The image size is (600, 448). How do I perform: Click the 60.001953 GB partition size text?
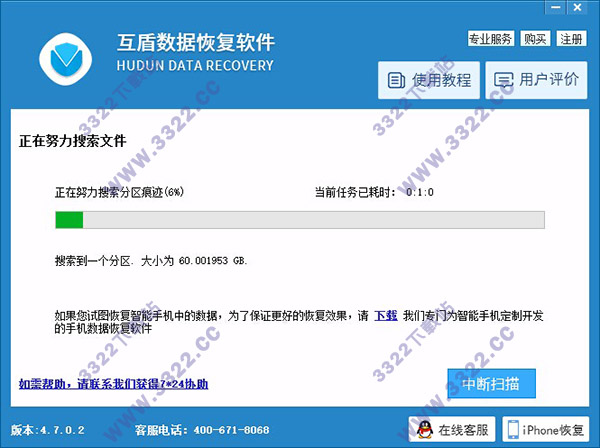[x=213, y=261]
